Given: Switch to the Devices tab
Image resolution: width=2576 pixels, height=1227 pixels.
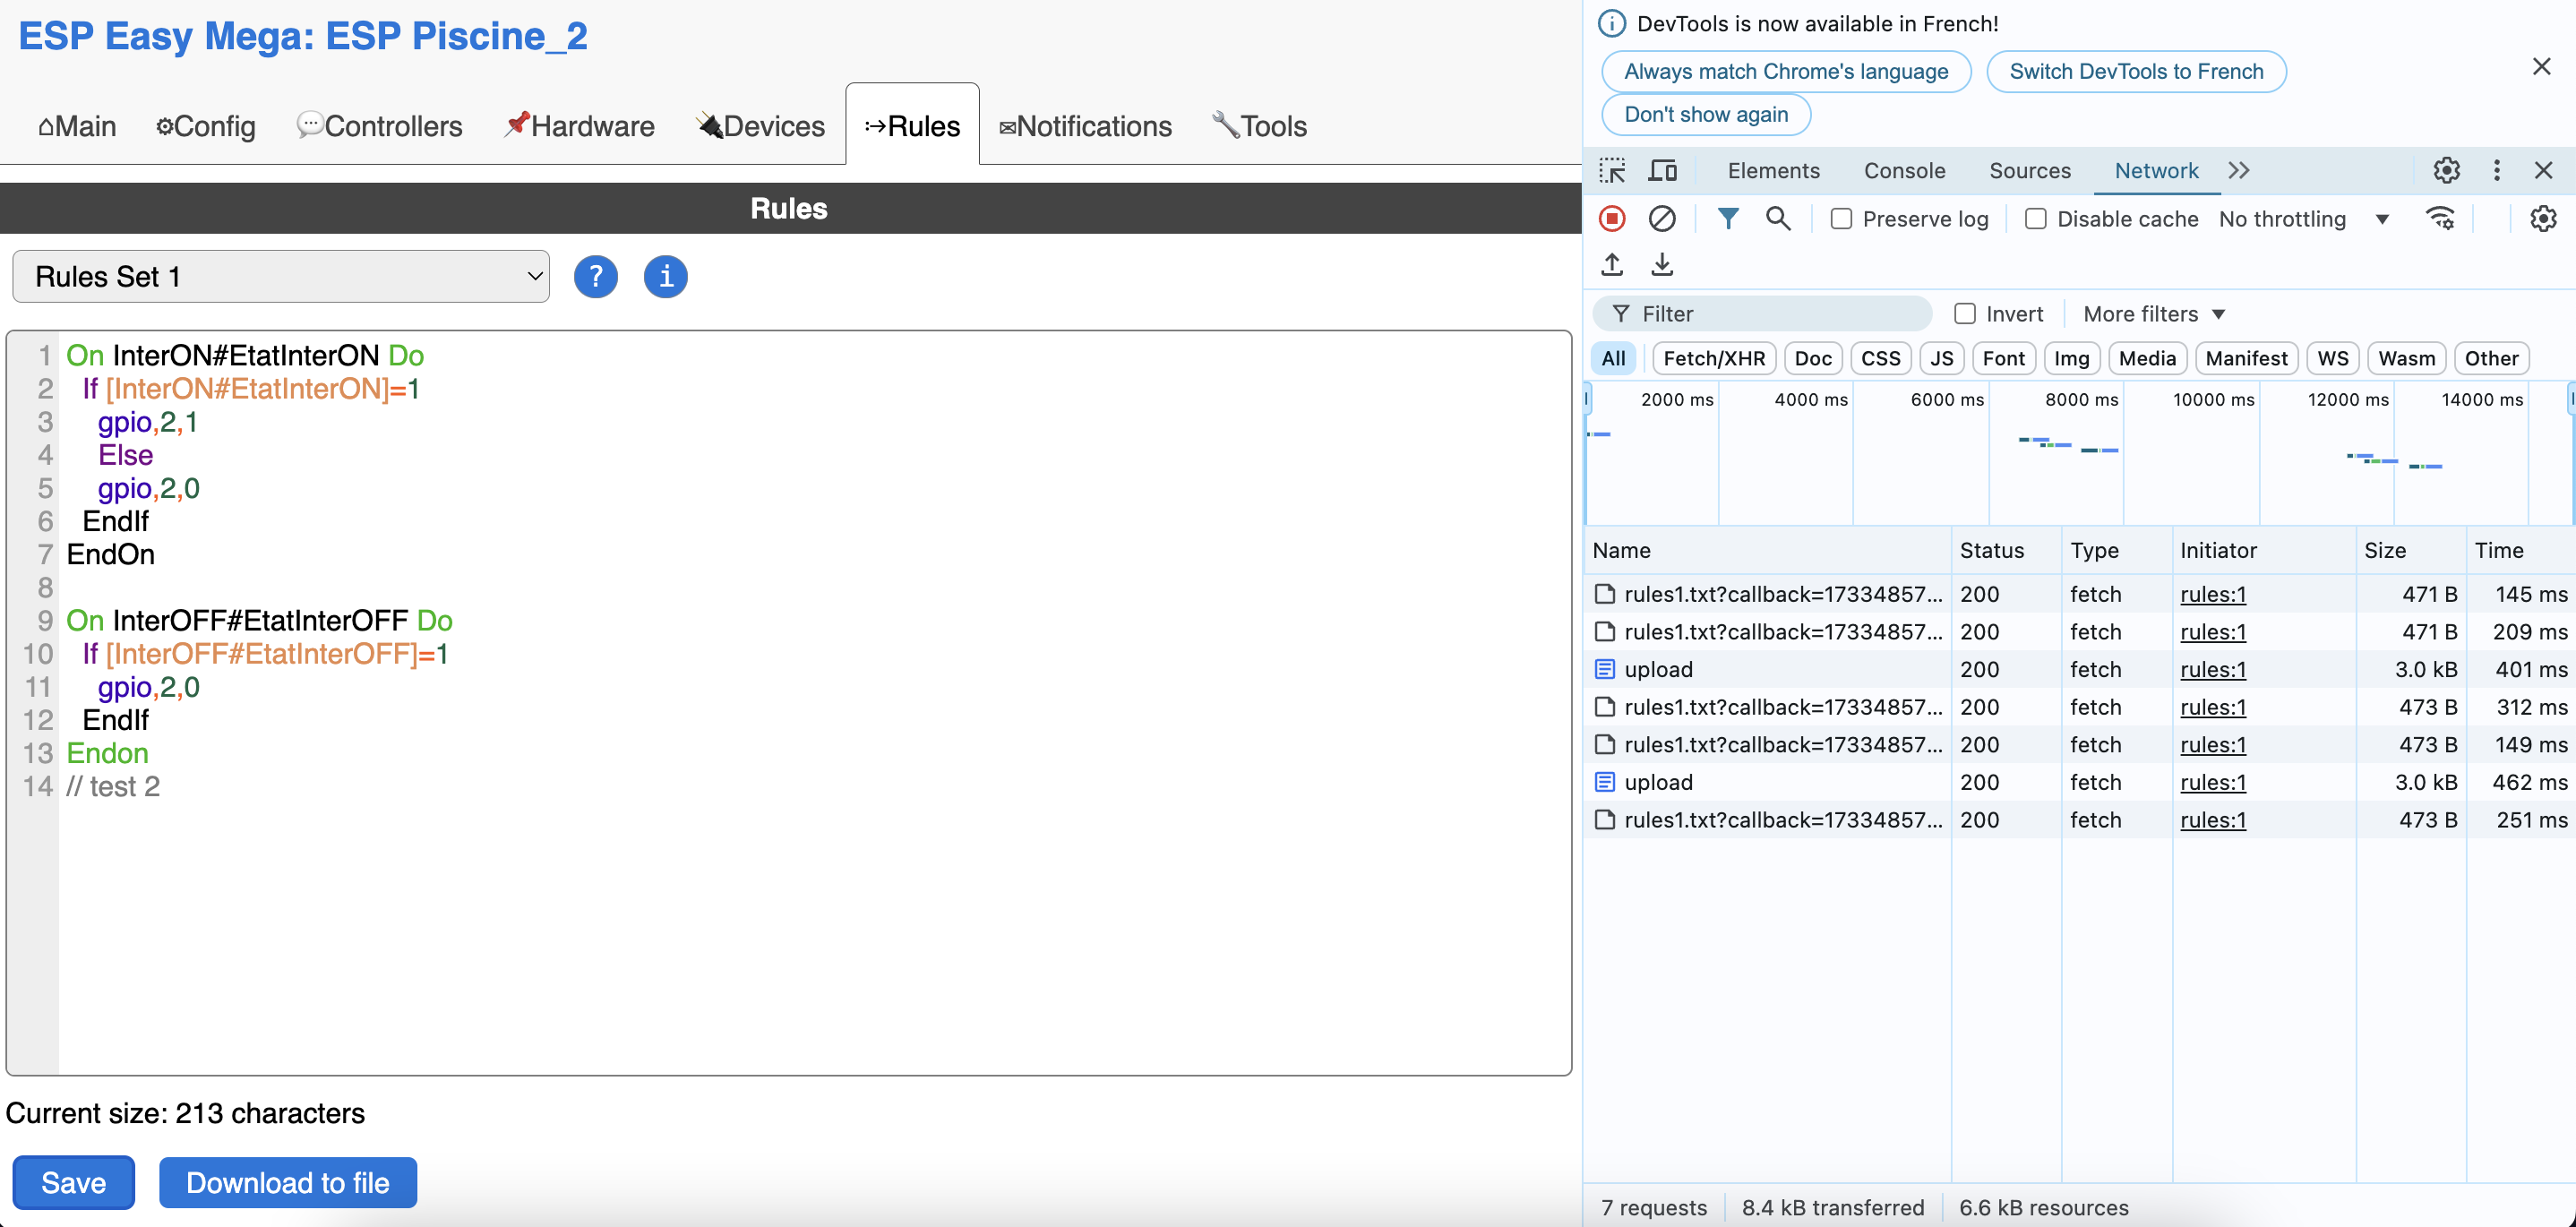Looking at the screenshot, I should click(761, 126).
